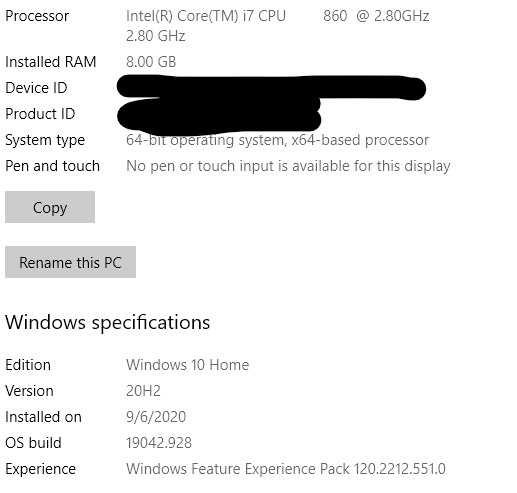Select the 8.00 GB RAM value
This screenshot has height=493, width=517.
(x=151, y=62)
